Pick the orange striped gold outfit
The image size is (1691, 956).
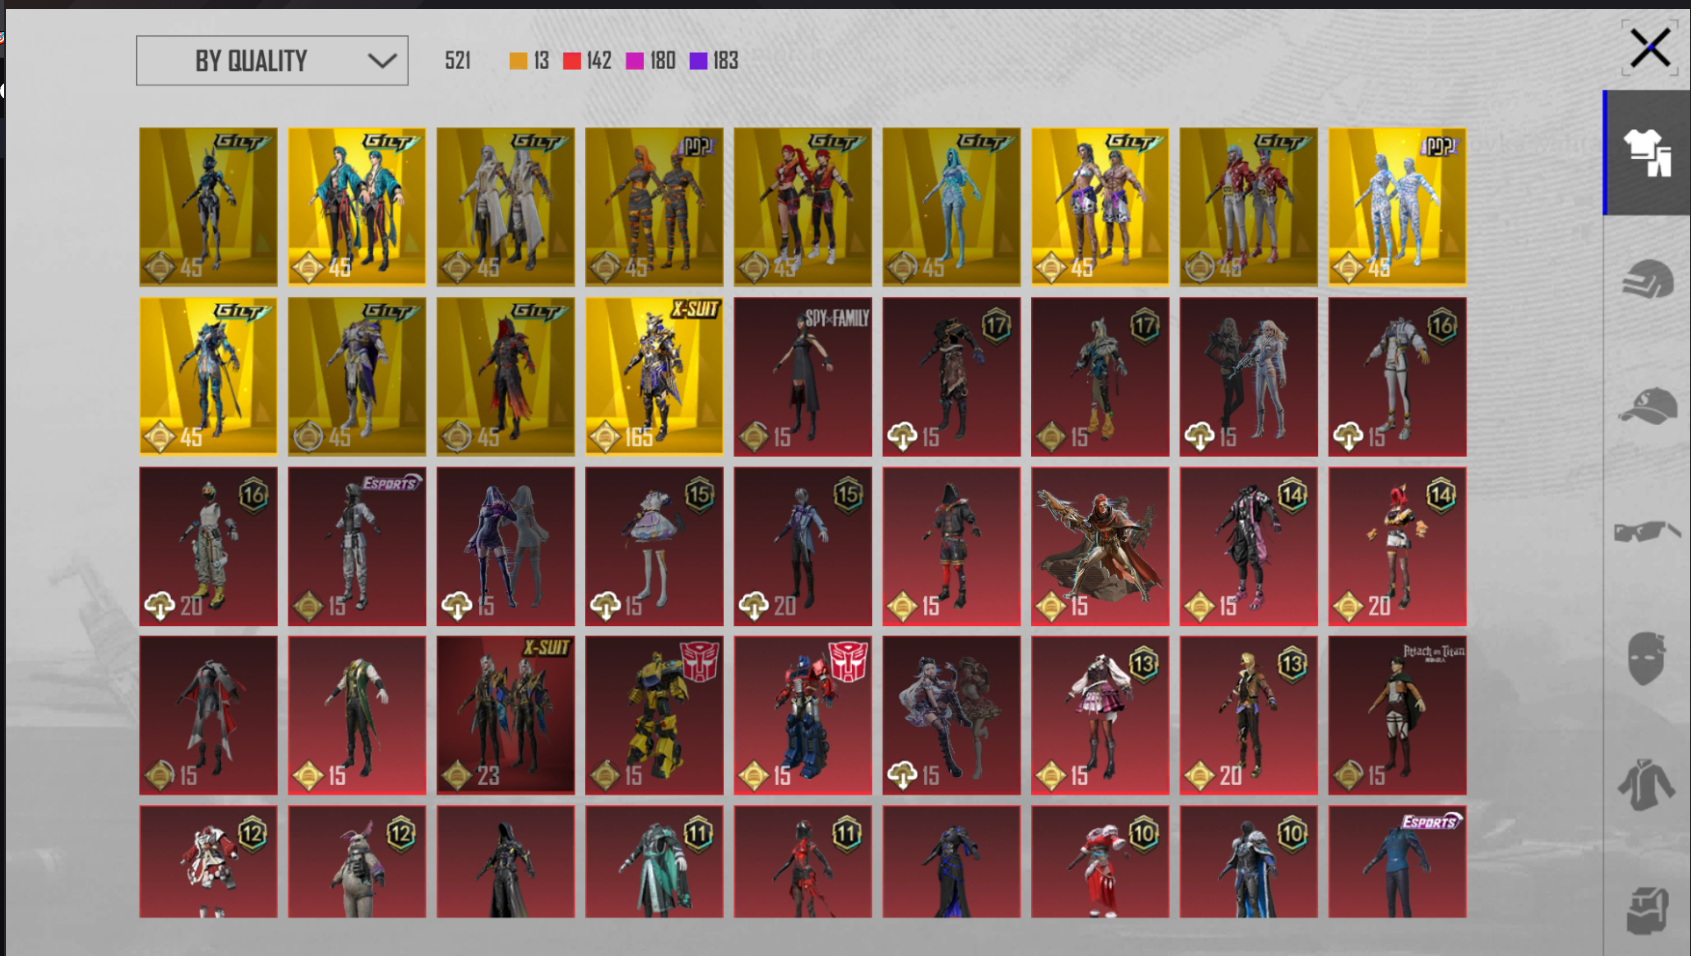pos(654,207)
